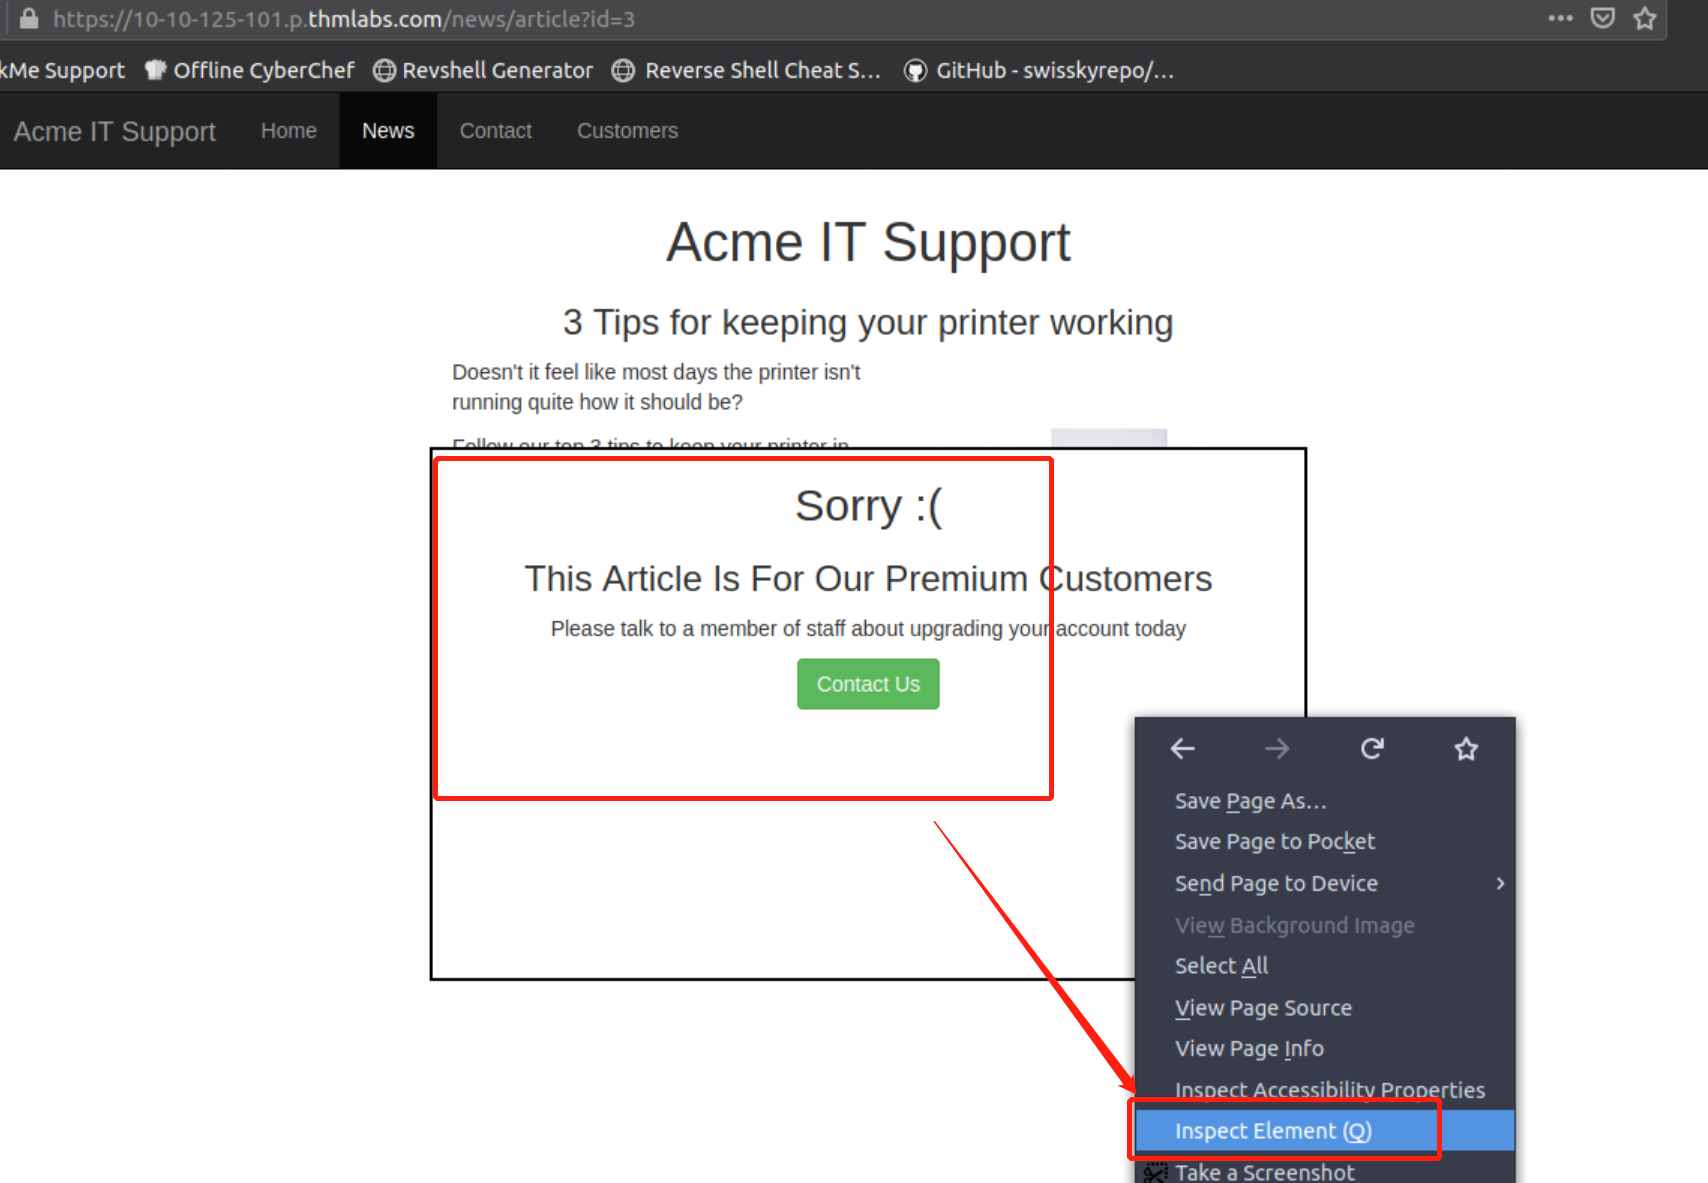Click the URL address bar field

pos(700,19)
